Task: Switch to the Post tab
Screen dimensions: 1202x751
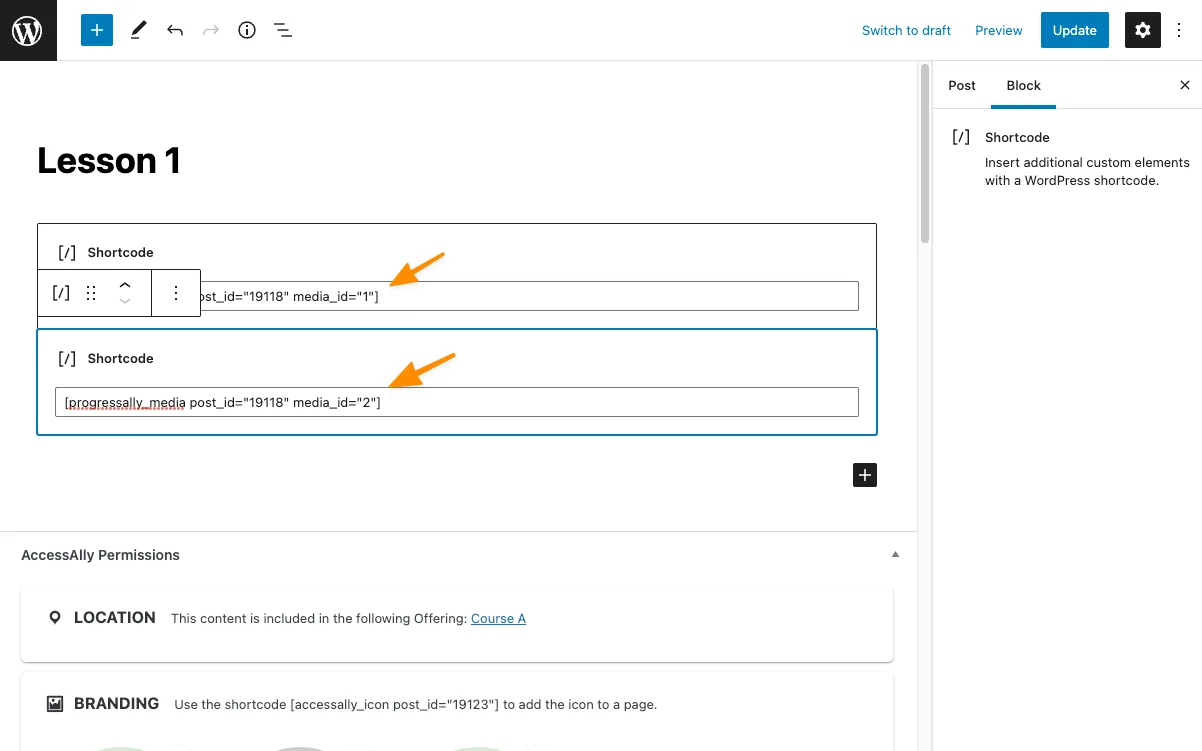Action: [x=962, y=85]
